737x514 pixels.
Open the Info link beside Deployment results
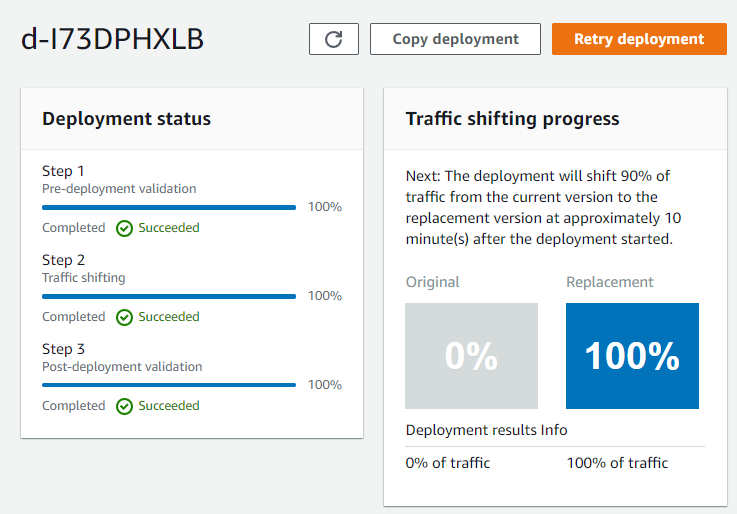554,430
